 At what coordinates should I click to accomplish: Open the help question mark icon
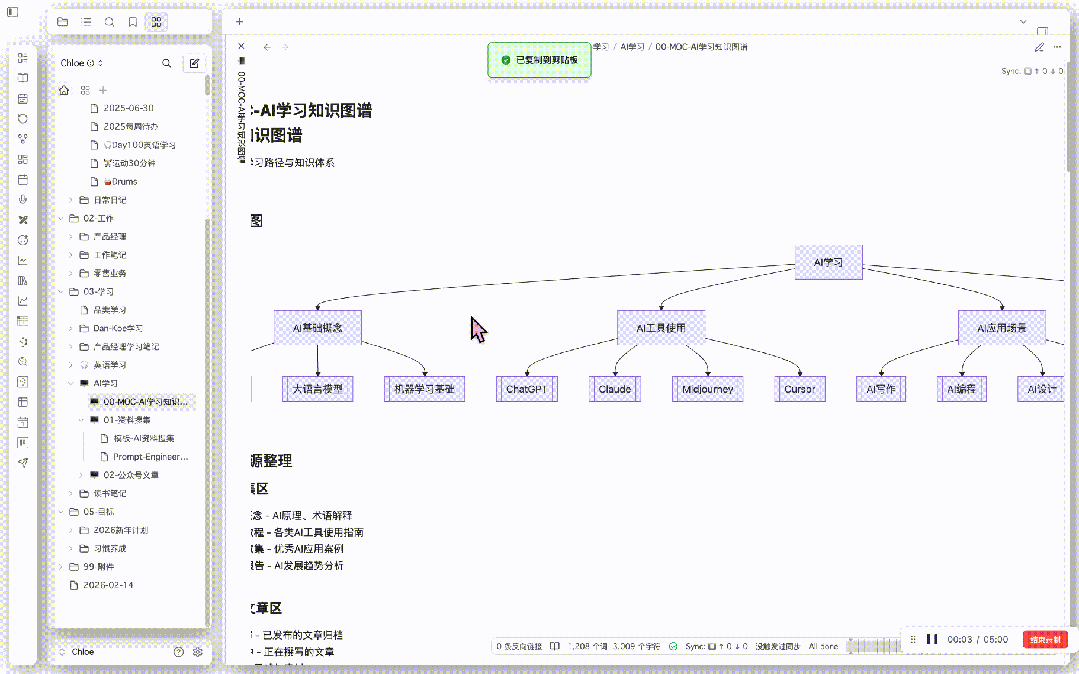coord(179,652)
